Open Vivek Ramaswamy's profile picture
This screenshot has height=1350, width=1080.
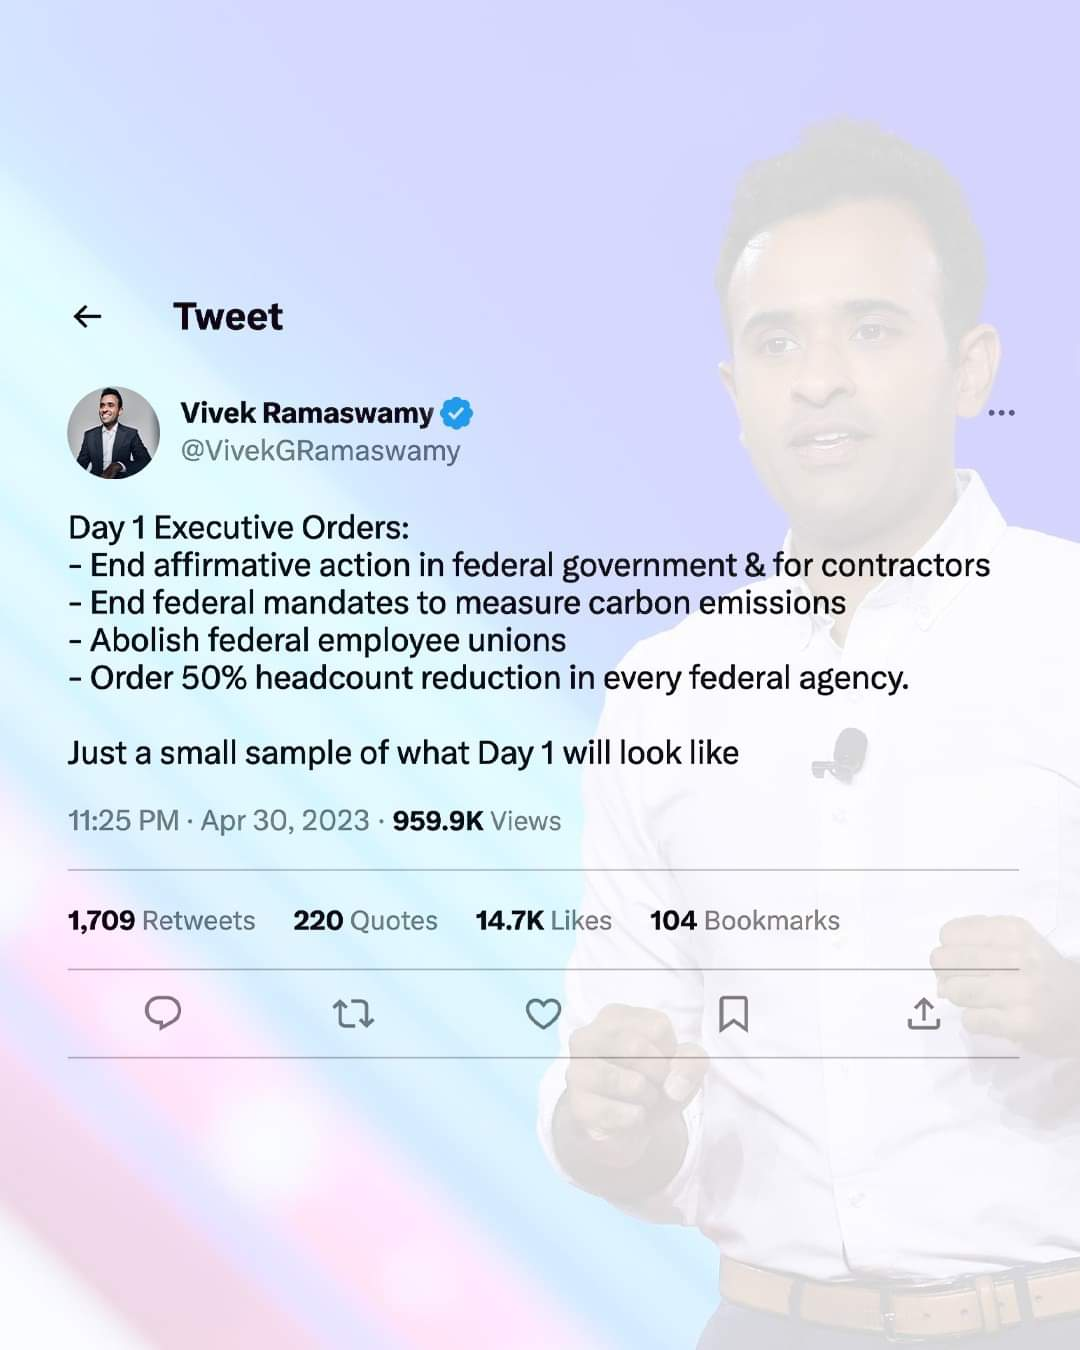[x=114, y=432]
